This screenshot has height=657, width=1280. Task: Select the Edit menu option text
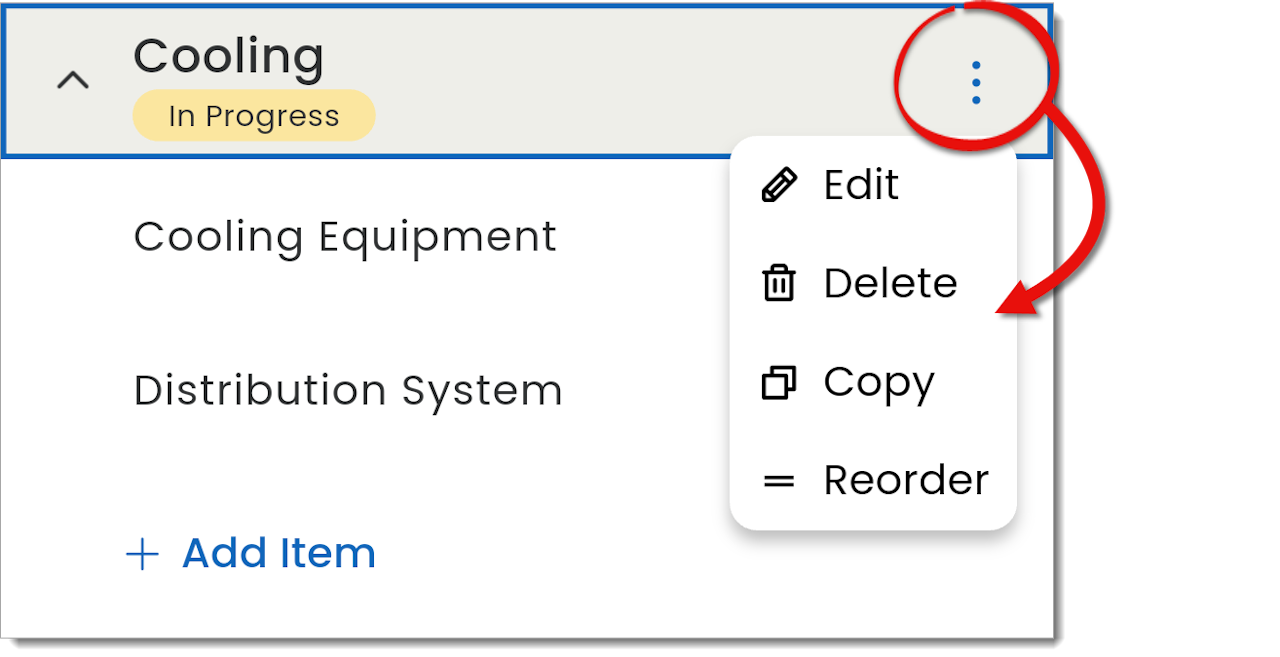point(861,186)
